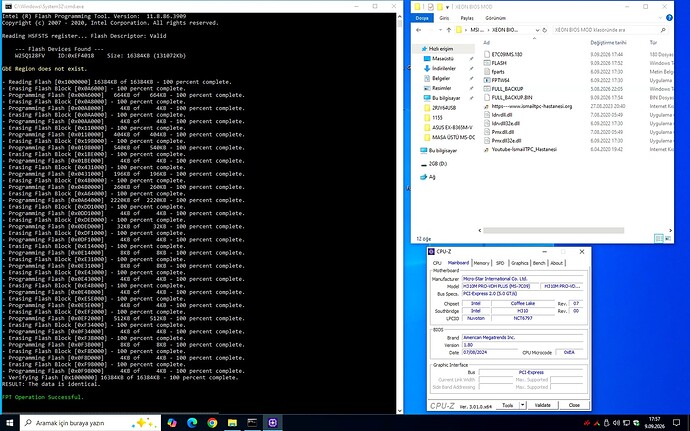
Task: Open Ağ network in navigation pane
Action: (432, 177)
